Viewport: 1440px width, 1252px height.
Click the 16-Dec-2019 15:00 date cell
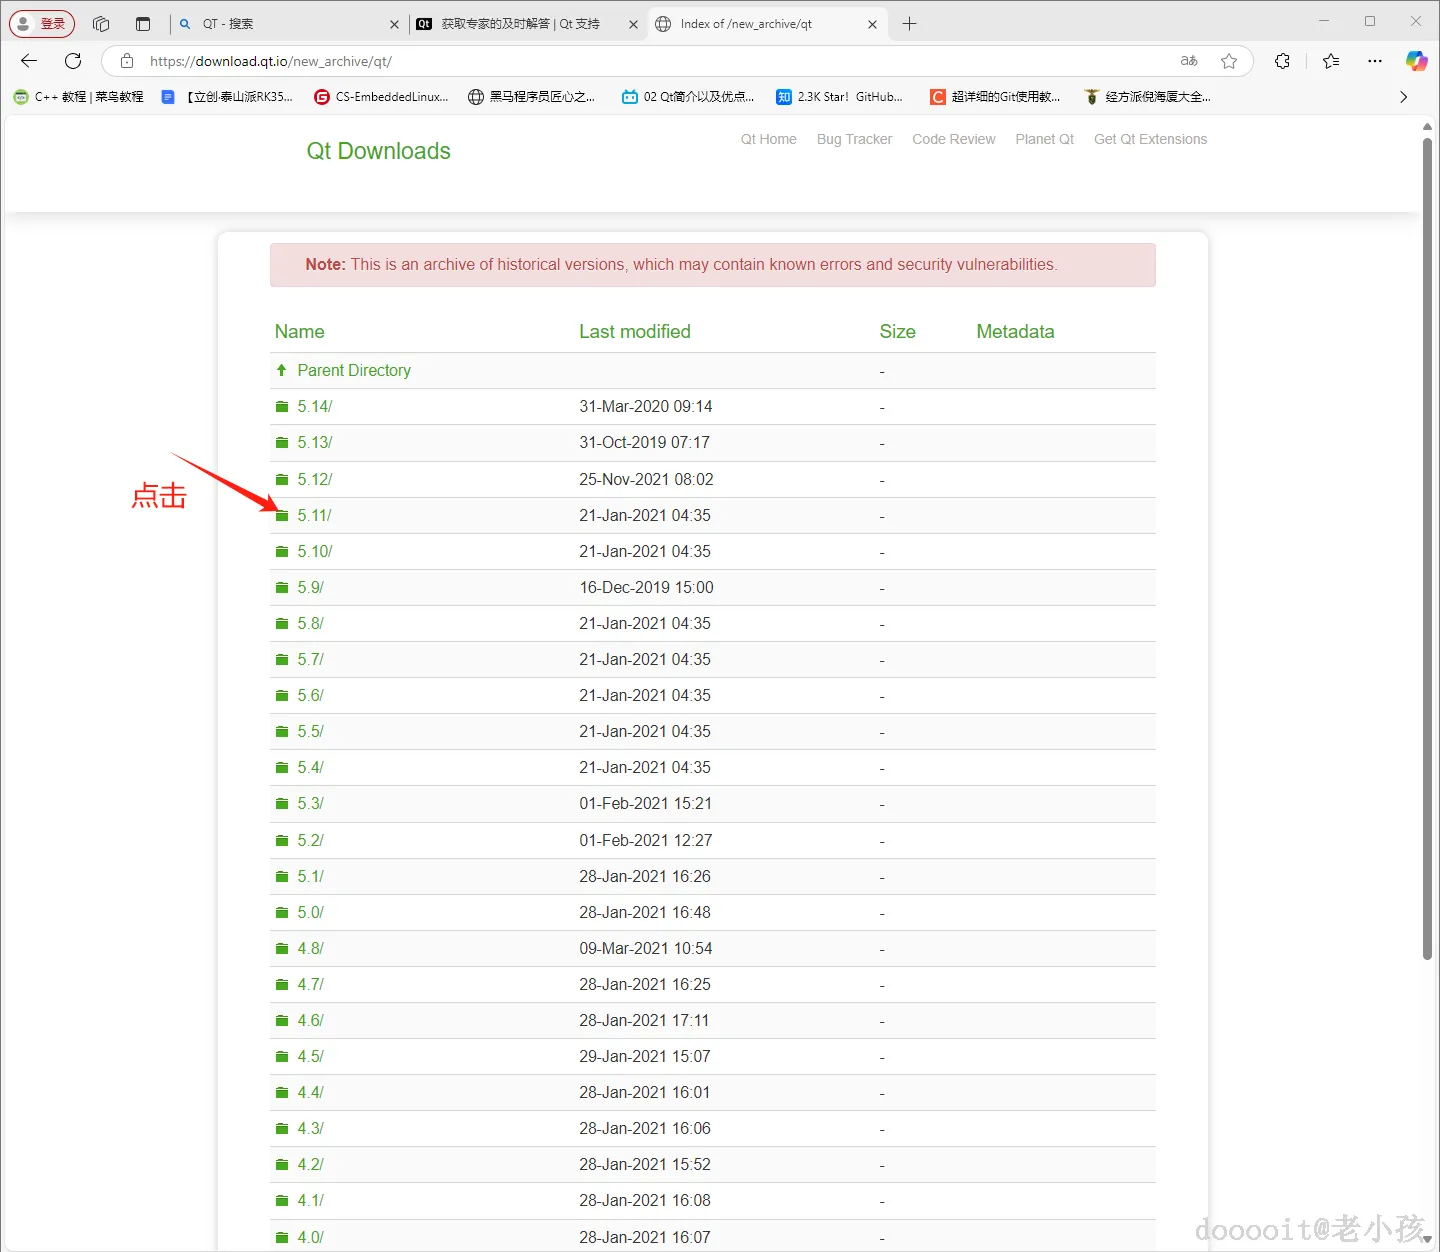[646, 587]
